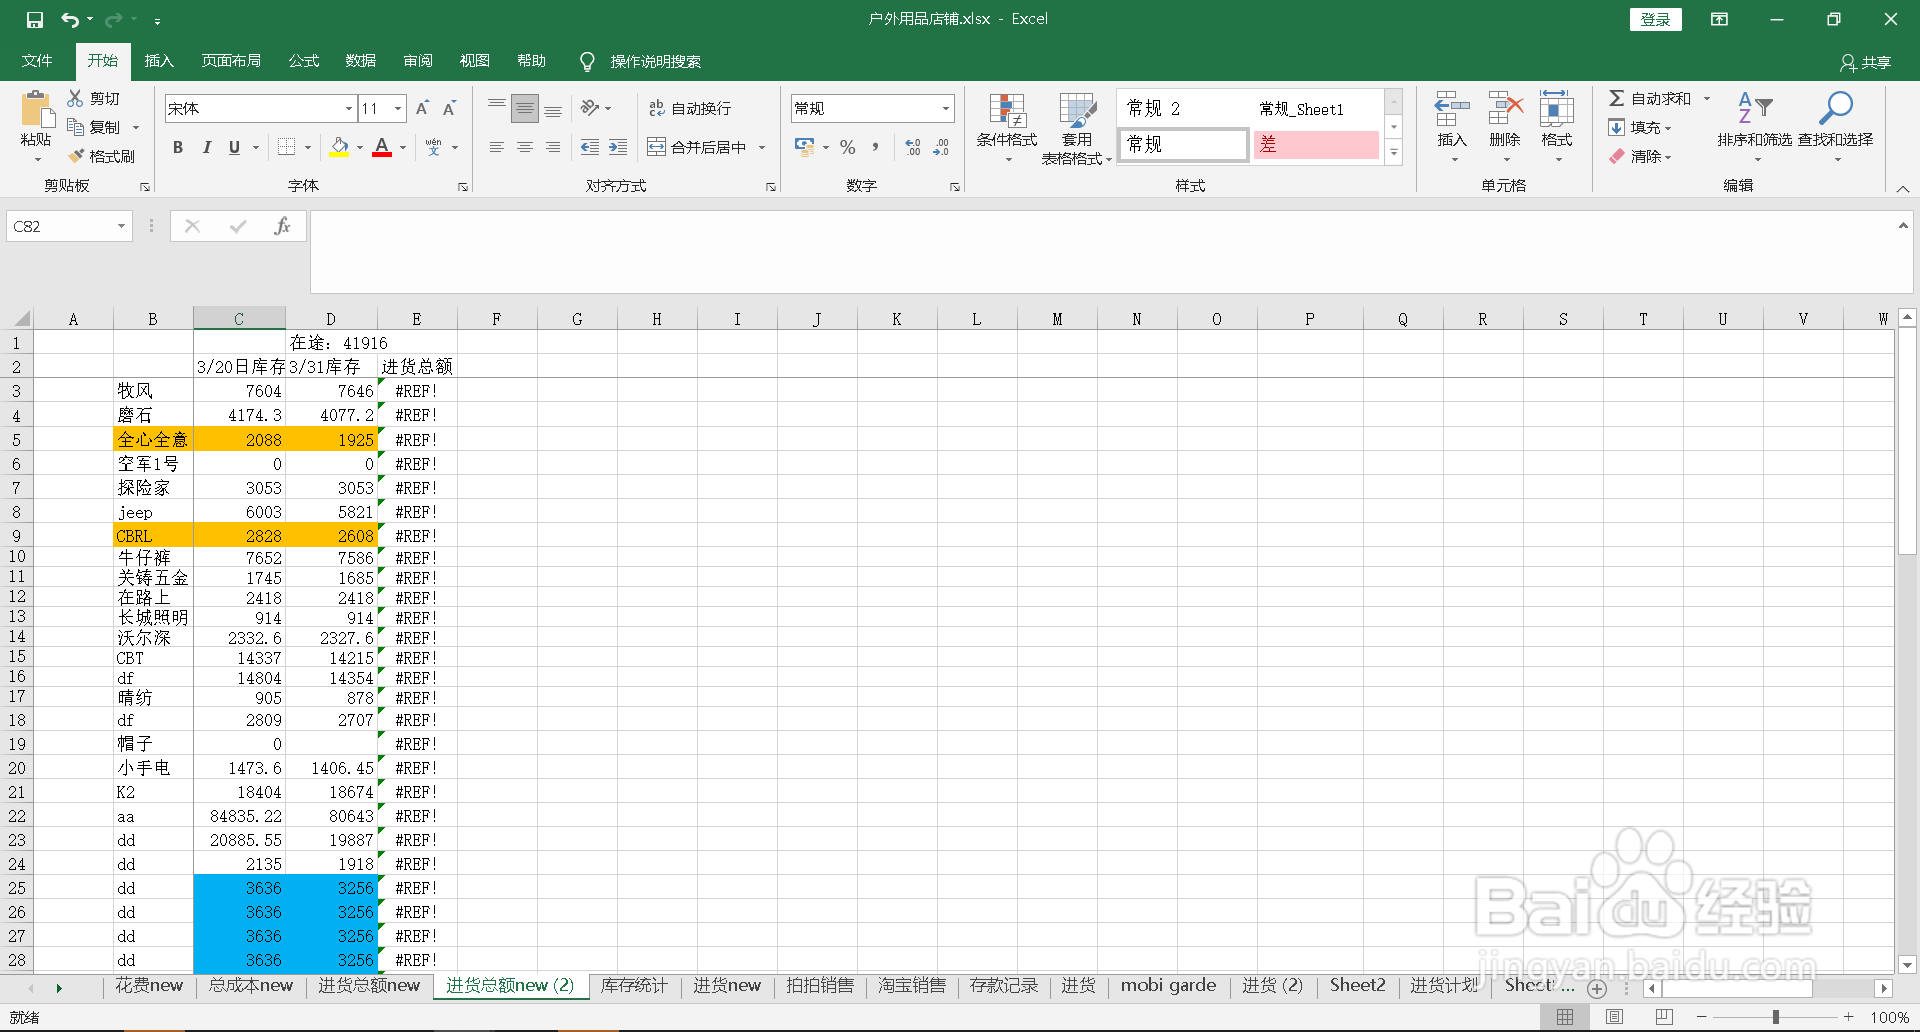Add a new sheet with plus button
The image size is (1920, 1032).
[x=1597, y=989]
